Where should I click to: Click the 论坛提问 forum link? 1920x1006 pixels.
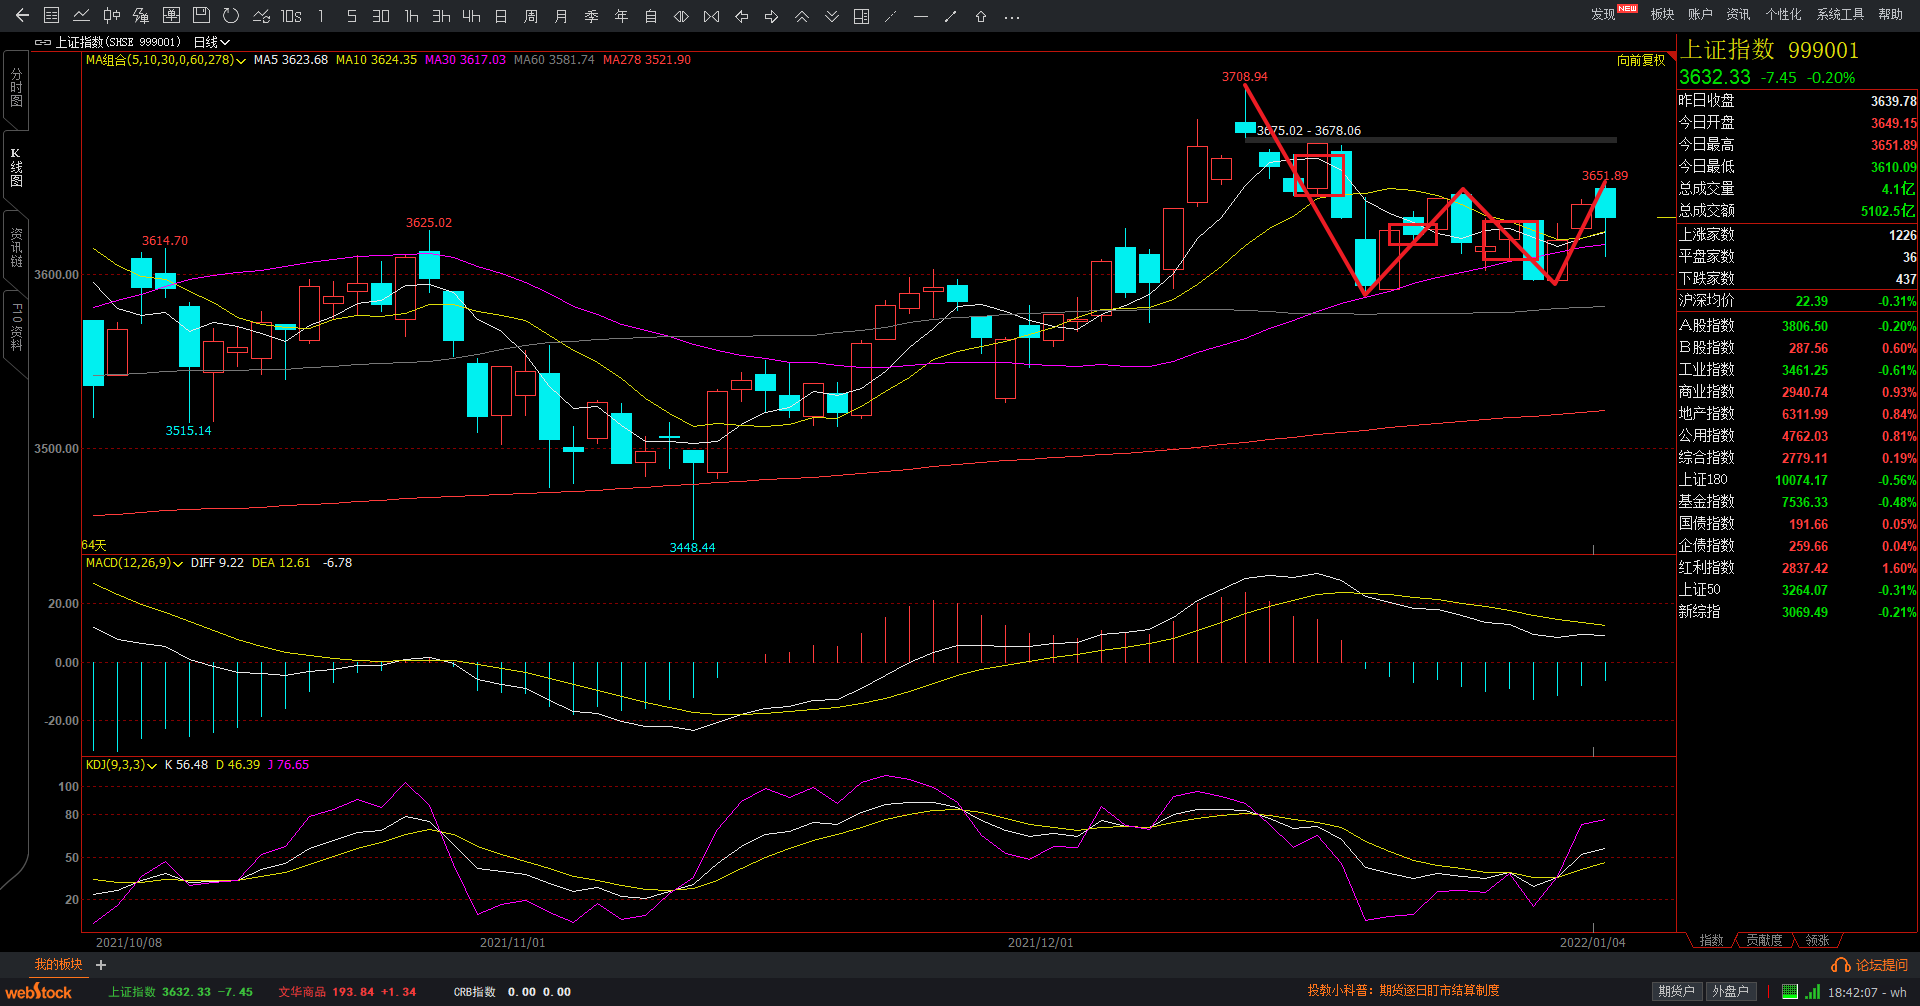[x=1870, y=965]
